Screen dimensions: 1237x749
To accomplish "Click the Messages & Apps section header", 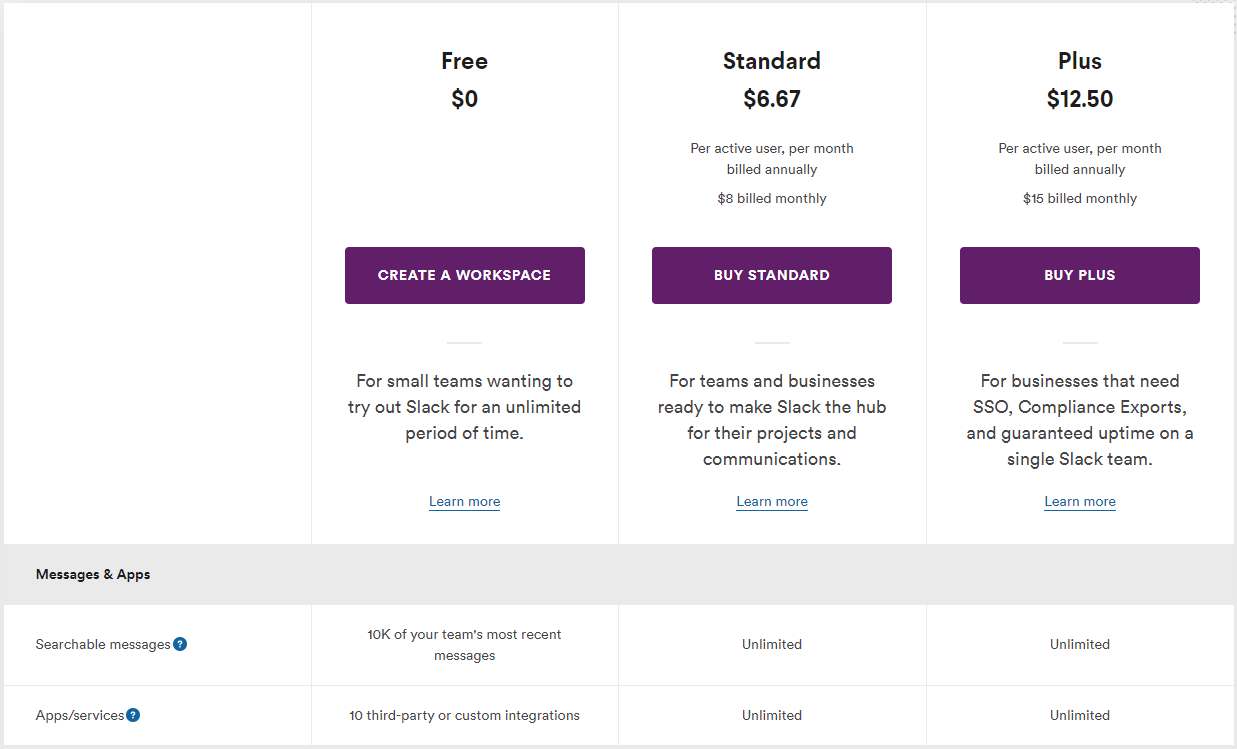I will [x=93, y=574].
